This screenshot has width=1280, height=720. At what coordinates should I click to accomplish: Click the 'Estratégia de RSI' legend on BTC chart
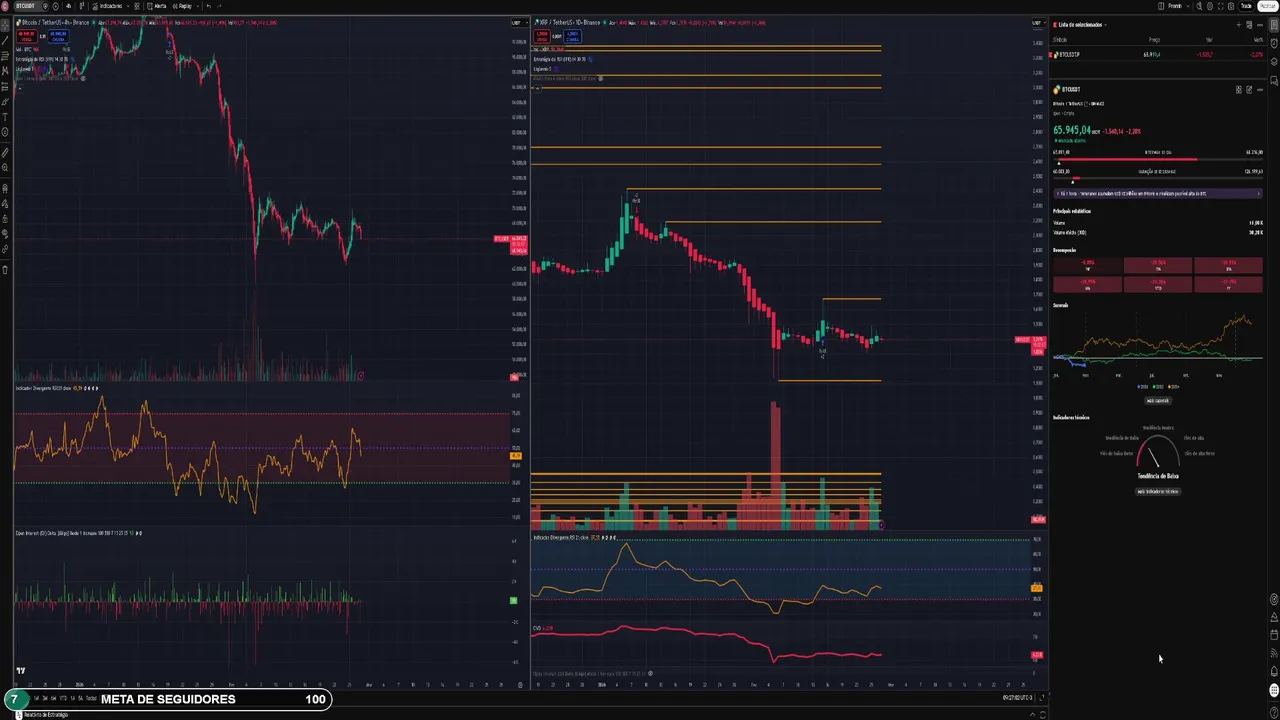(42, 59)
